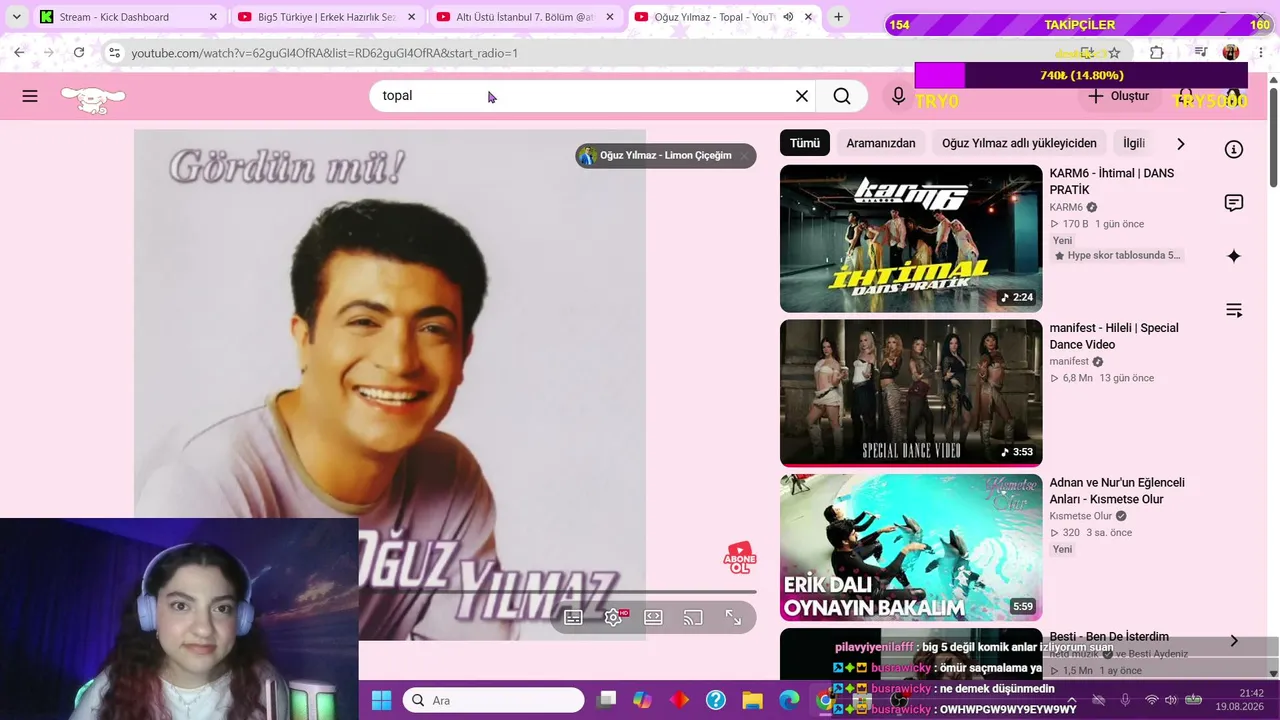Screen dimensions: 1280x720
Task: Select the İlgili filter chip
Action: pos(1134,143)
